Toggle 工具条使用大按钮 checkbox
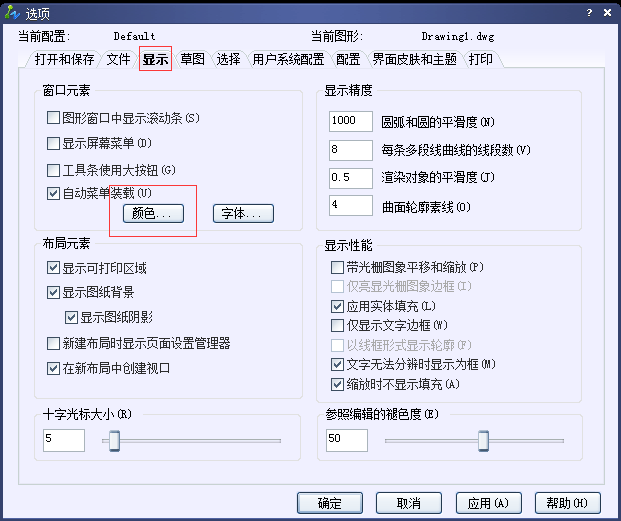 pyautogui.click(x=54, y=169)
